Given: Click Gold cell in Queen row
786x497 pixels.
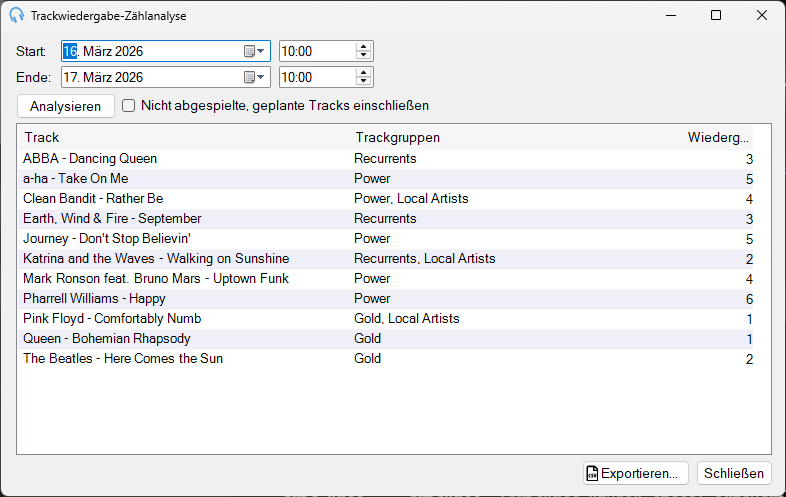Looking at the screenshot, I should [367, 339].
